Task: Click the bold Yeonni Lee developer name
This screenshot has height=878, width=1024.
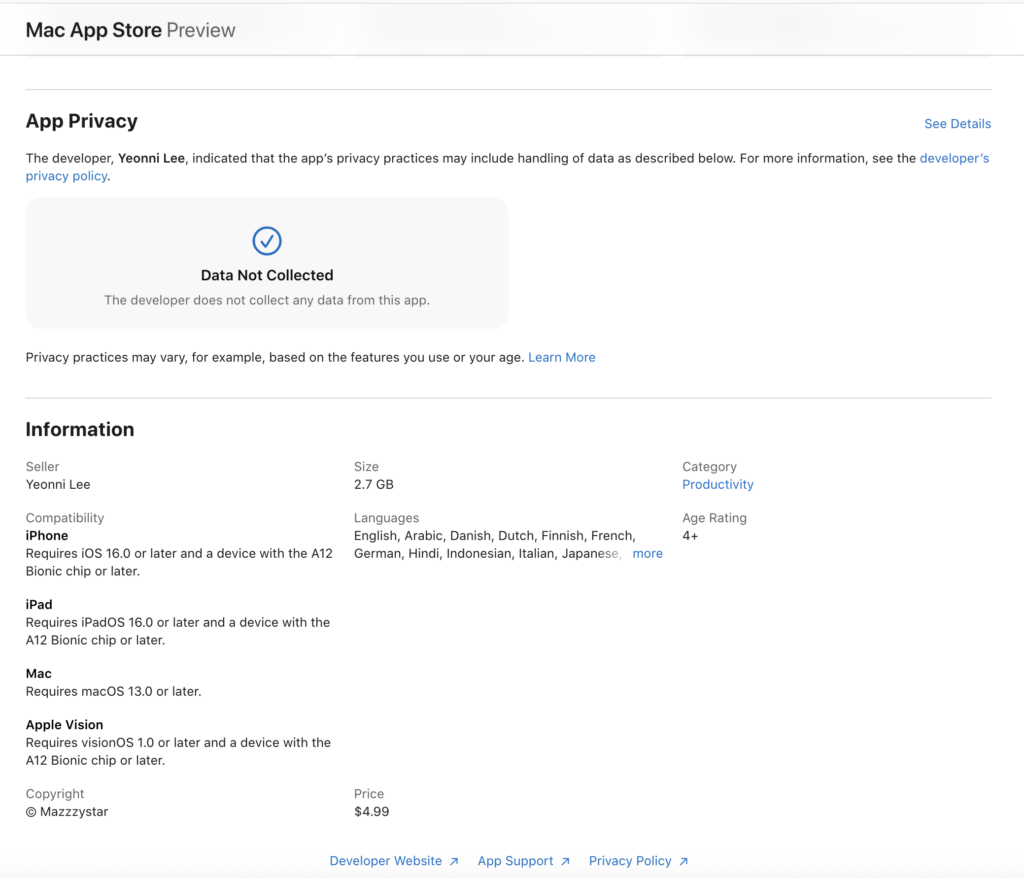Action: [x=151, y=158]
